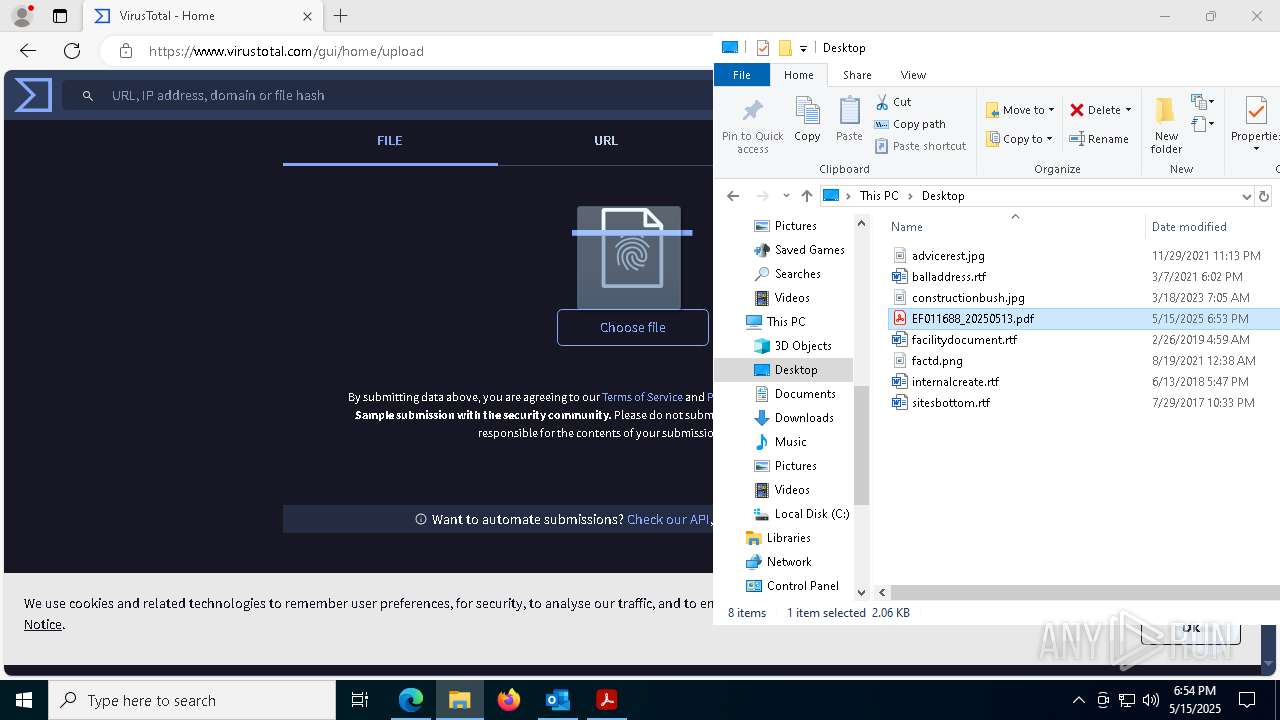Click Paste shortcut in the ribbon
This screenshot has width=1280, height=720.
(x=920, y=146)
